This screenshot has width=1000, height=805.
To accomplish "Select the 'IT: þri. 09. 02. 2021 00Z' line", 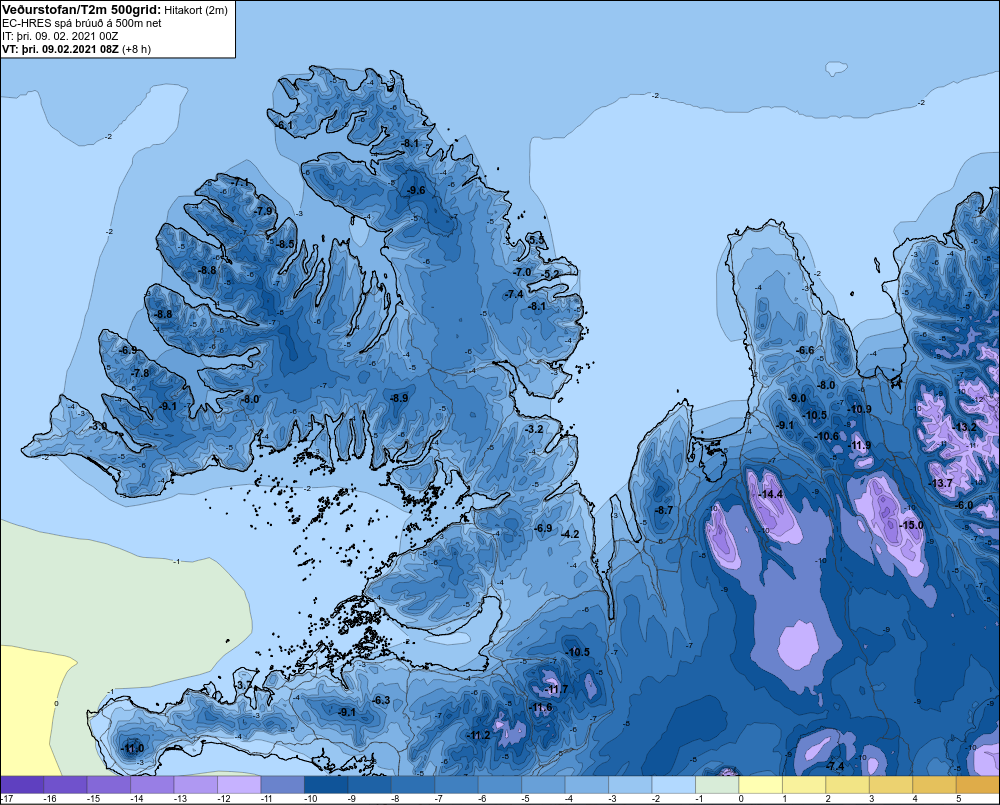I will (60, 36).
